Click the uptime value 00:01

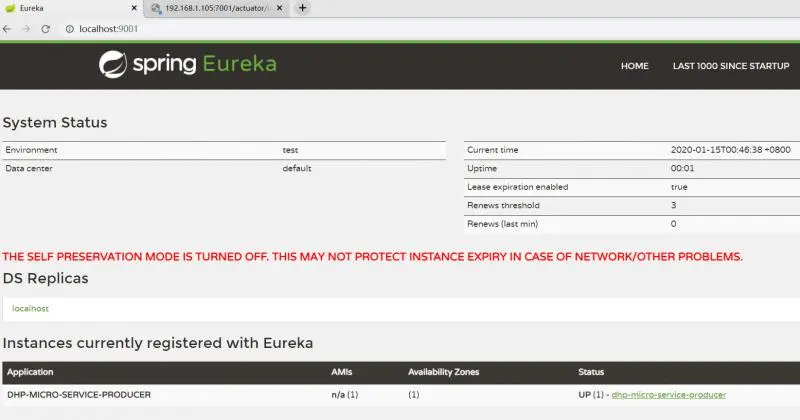[x=683, y=168]
